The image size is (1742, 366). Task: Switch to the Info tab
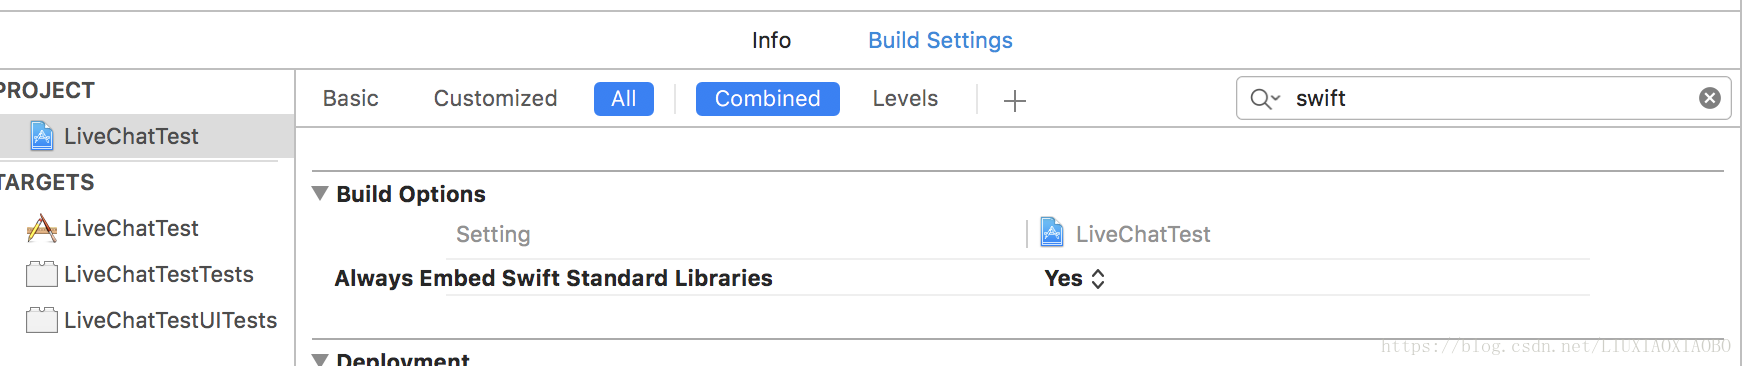pyautogui.click(x=771, y=40)
